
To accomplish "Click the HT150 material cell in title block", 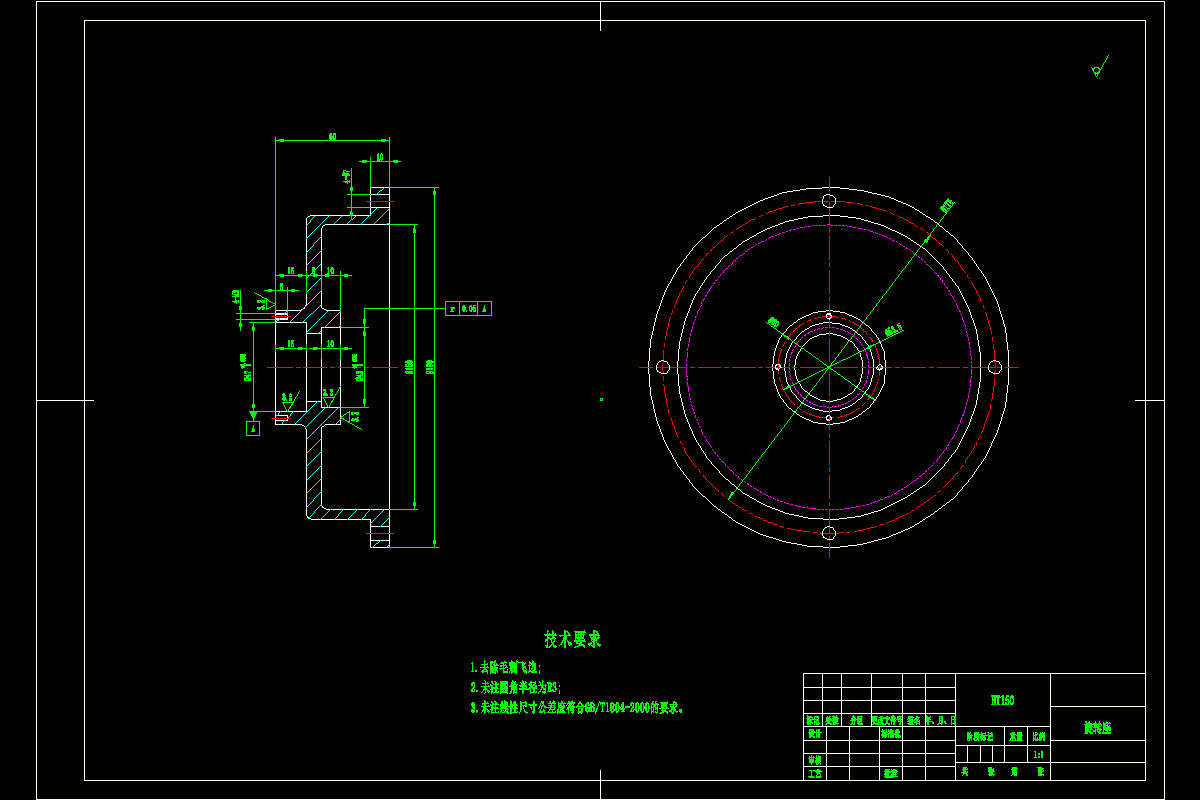I will pos(1003,700).
